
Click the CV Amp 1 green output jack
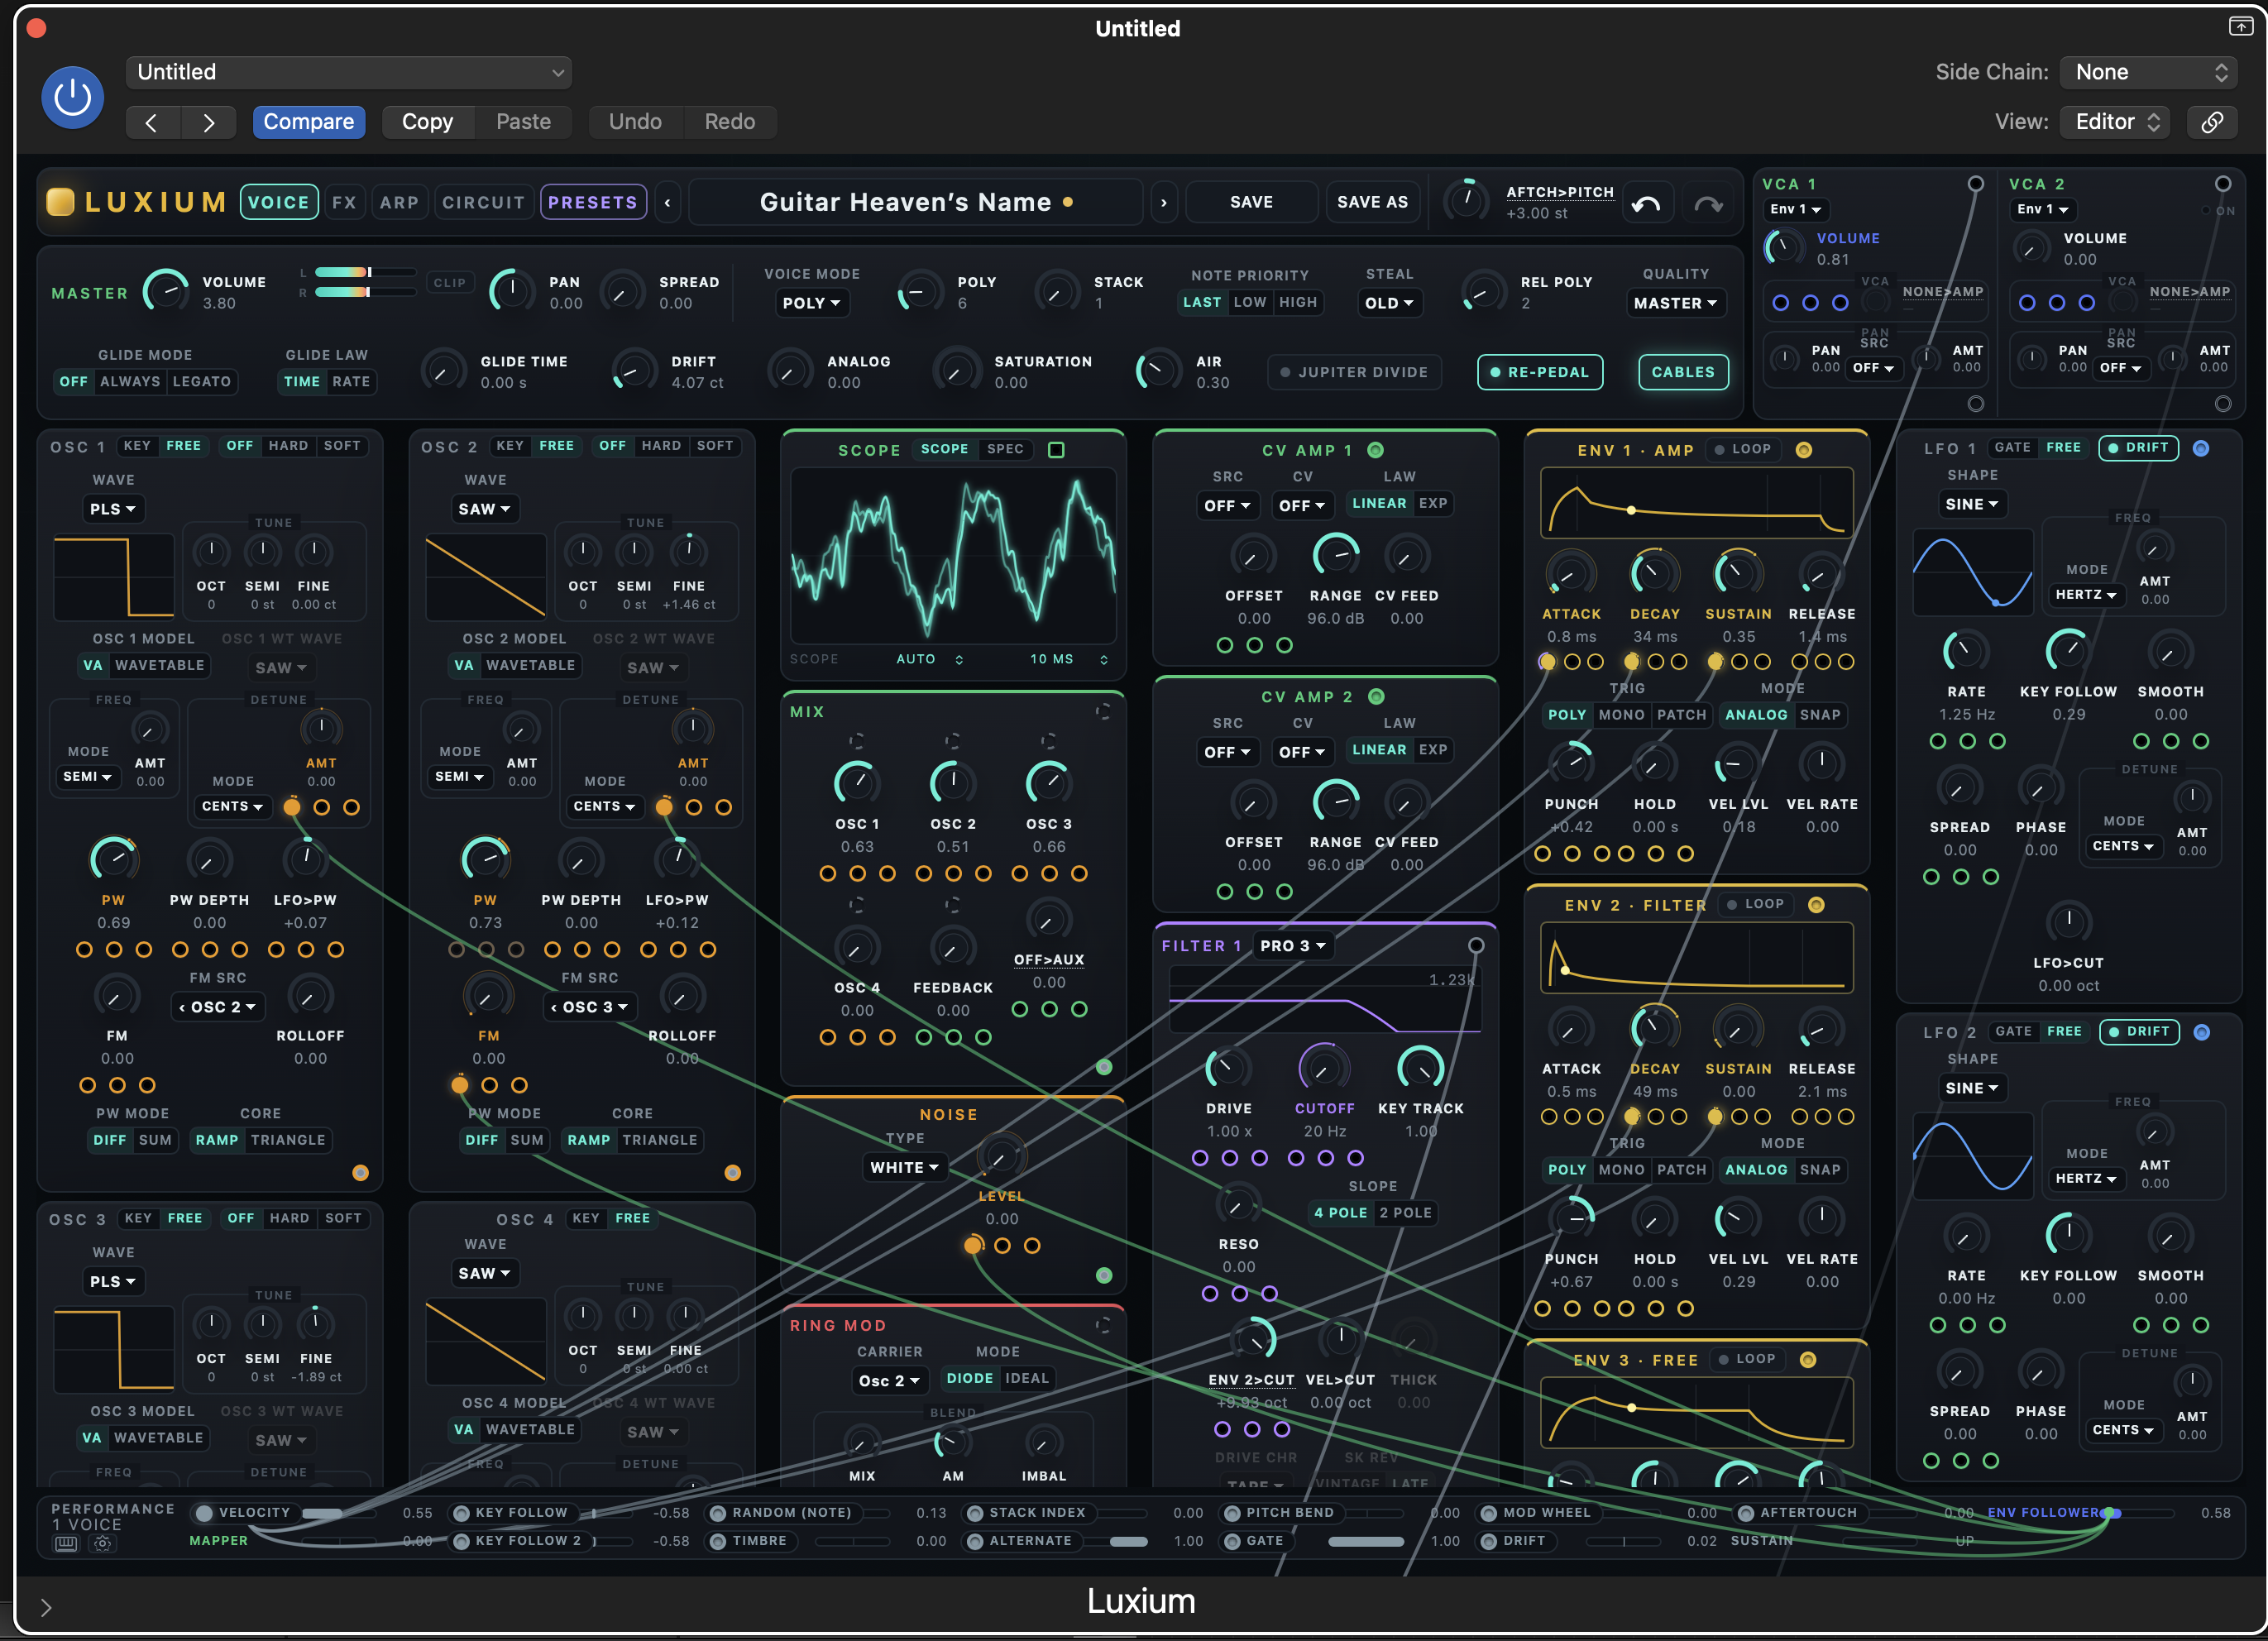coord(1375,450)
